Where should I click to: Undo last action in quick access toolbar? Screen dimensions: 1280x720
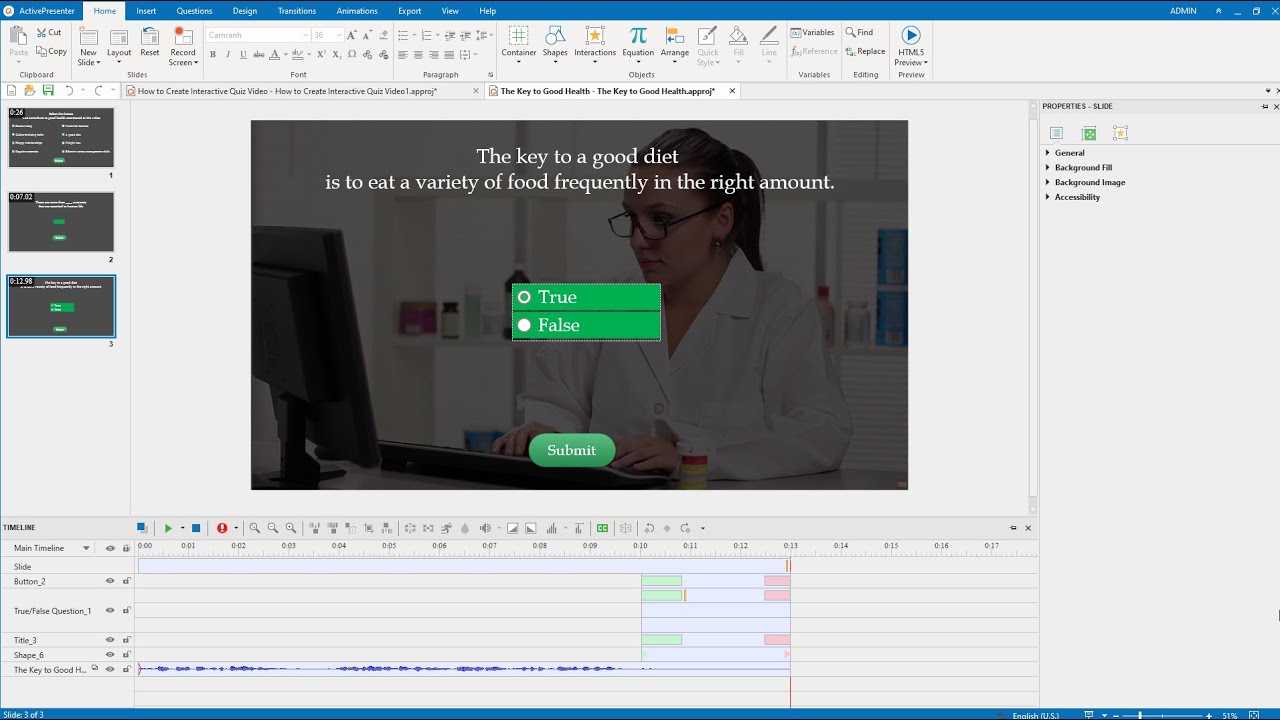(68, 91)
